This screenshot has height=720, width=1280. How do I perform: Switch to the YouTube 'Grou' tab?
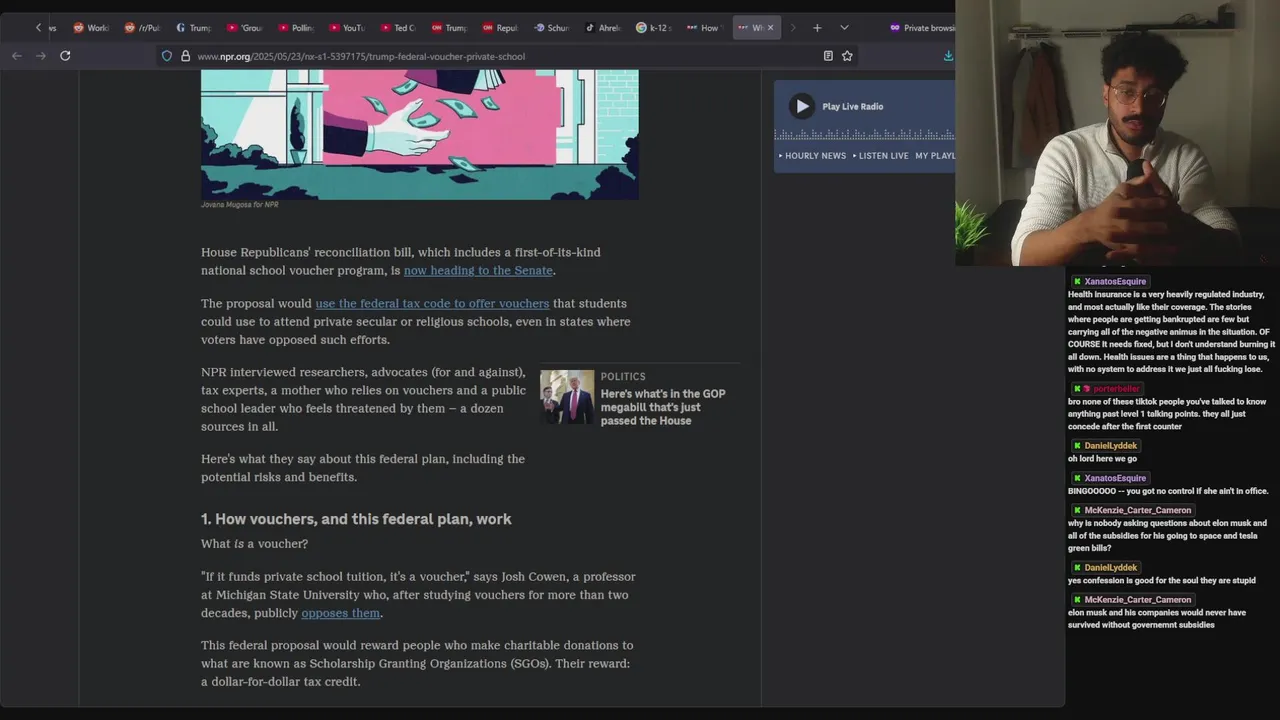tap(244, 28)
